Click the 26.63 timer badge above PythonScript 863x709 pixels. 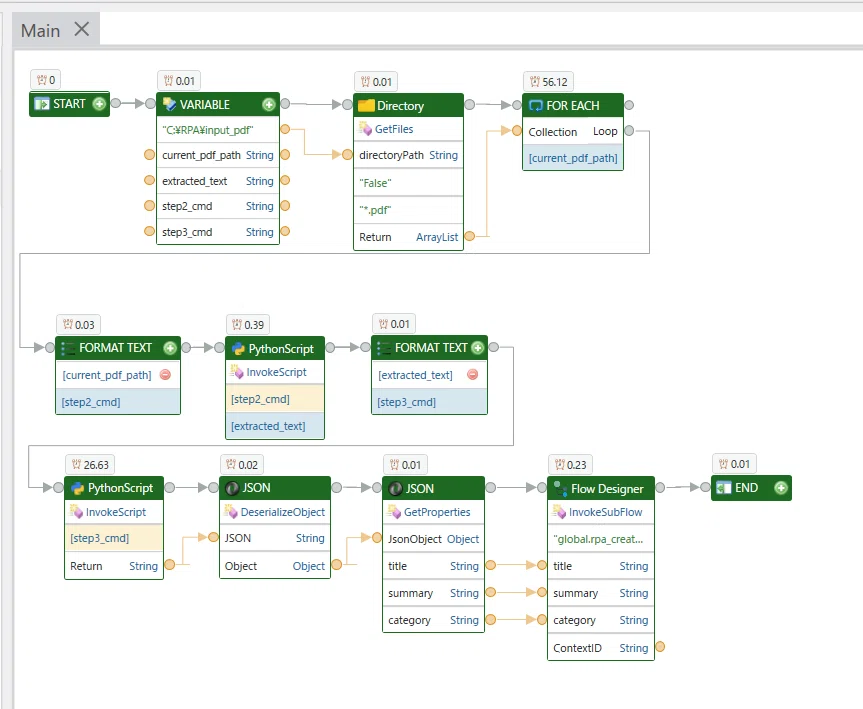click(90, 465)
